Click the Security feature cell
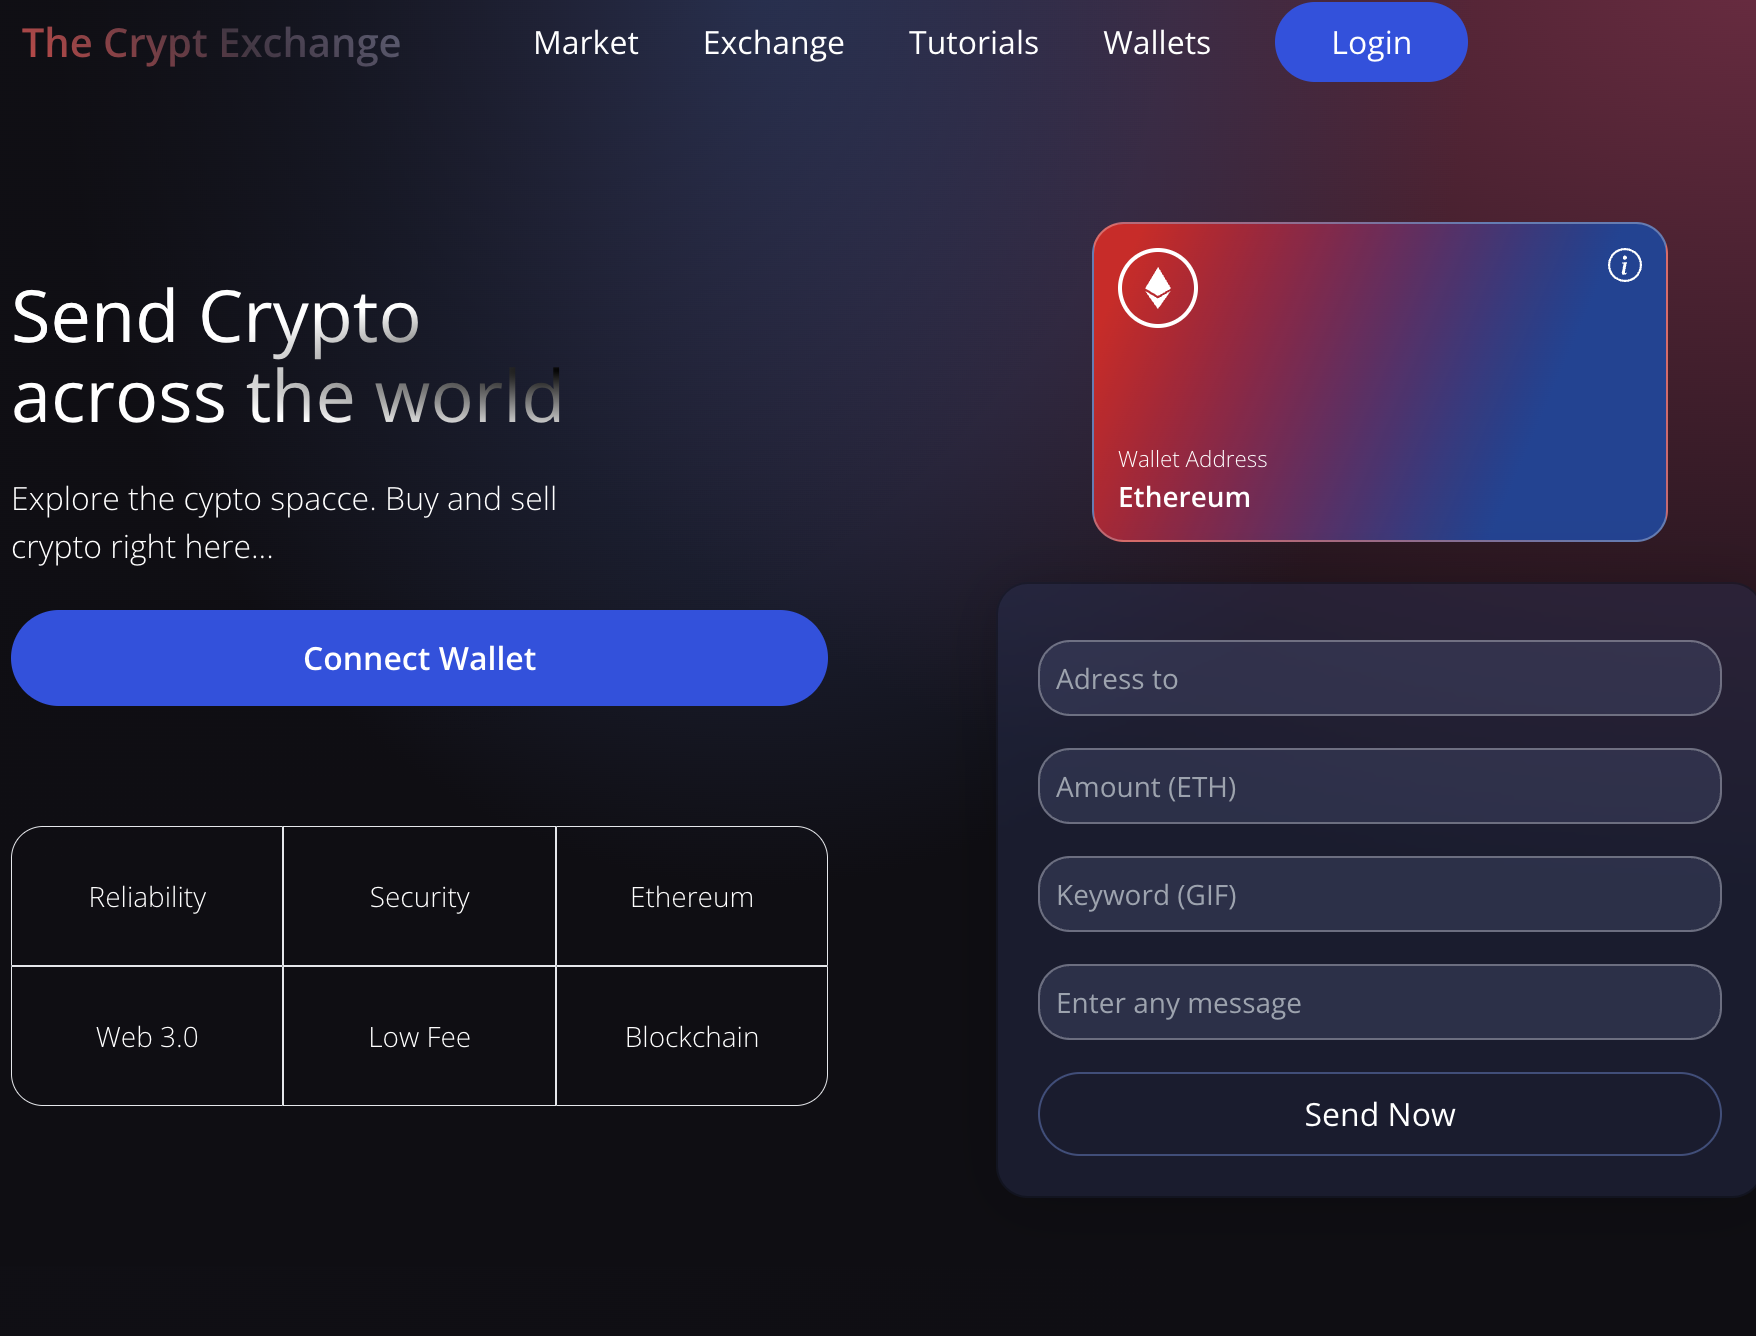This screenshot has height=1336, width=1756. tap(419, 897)
